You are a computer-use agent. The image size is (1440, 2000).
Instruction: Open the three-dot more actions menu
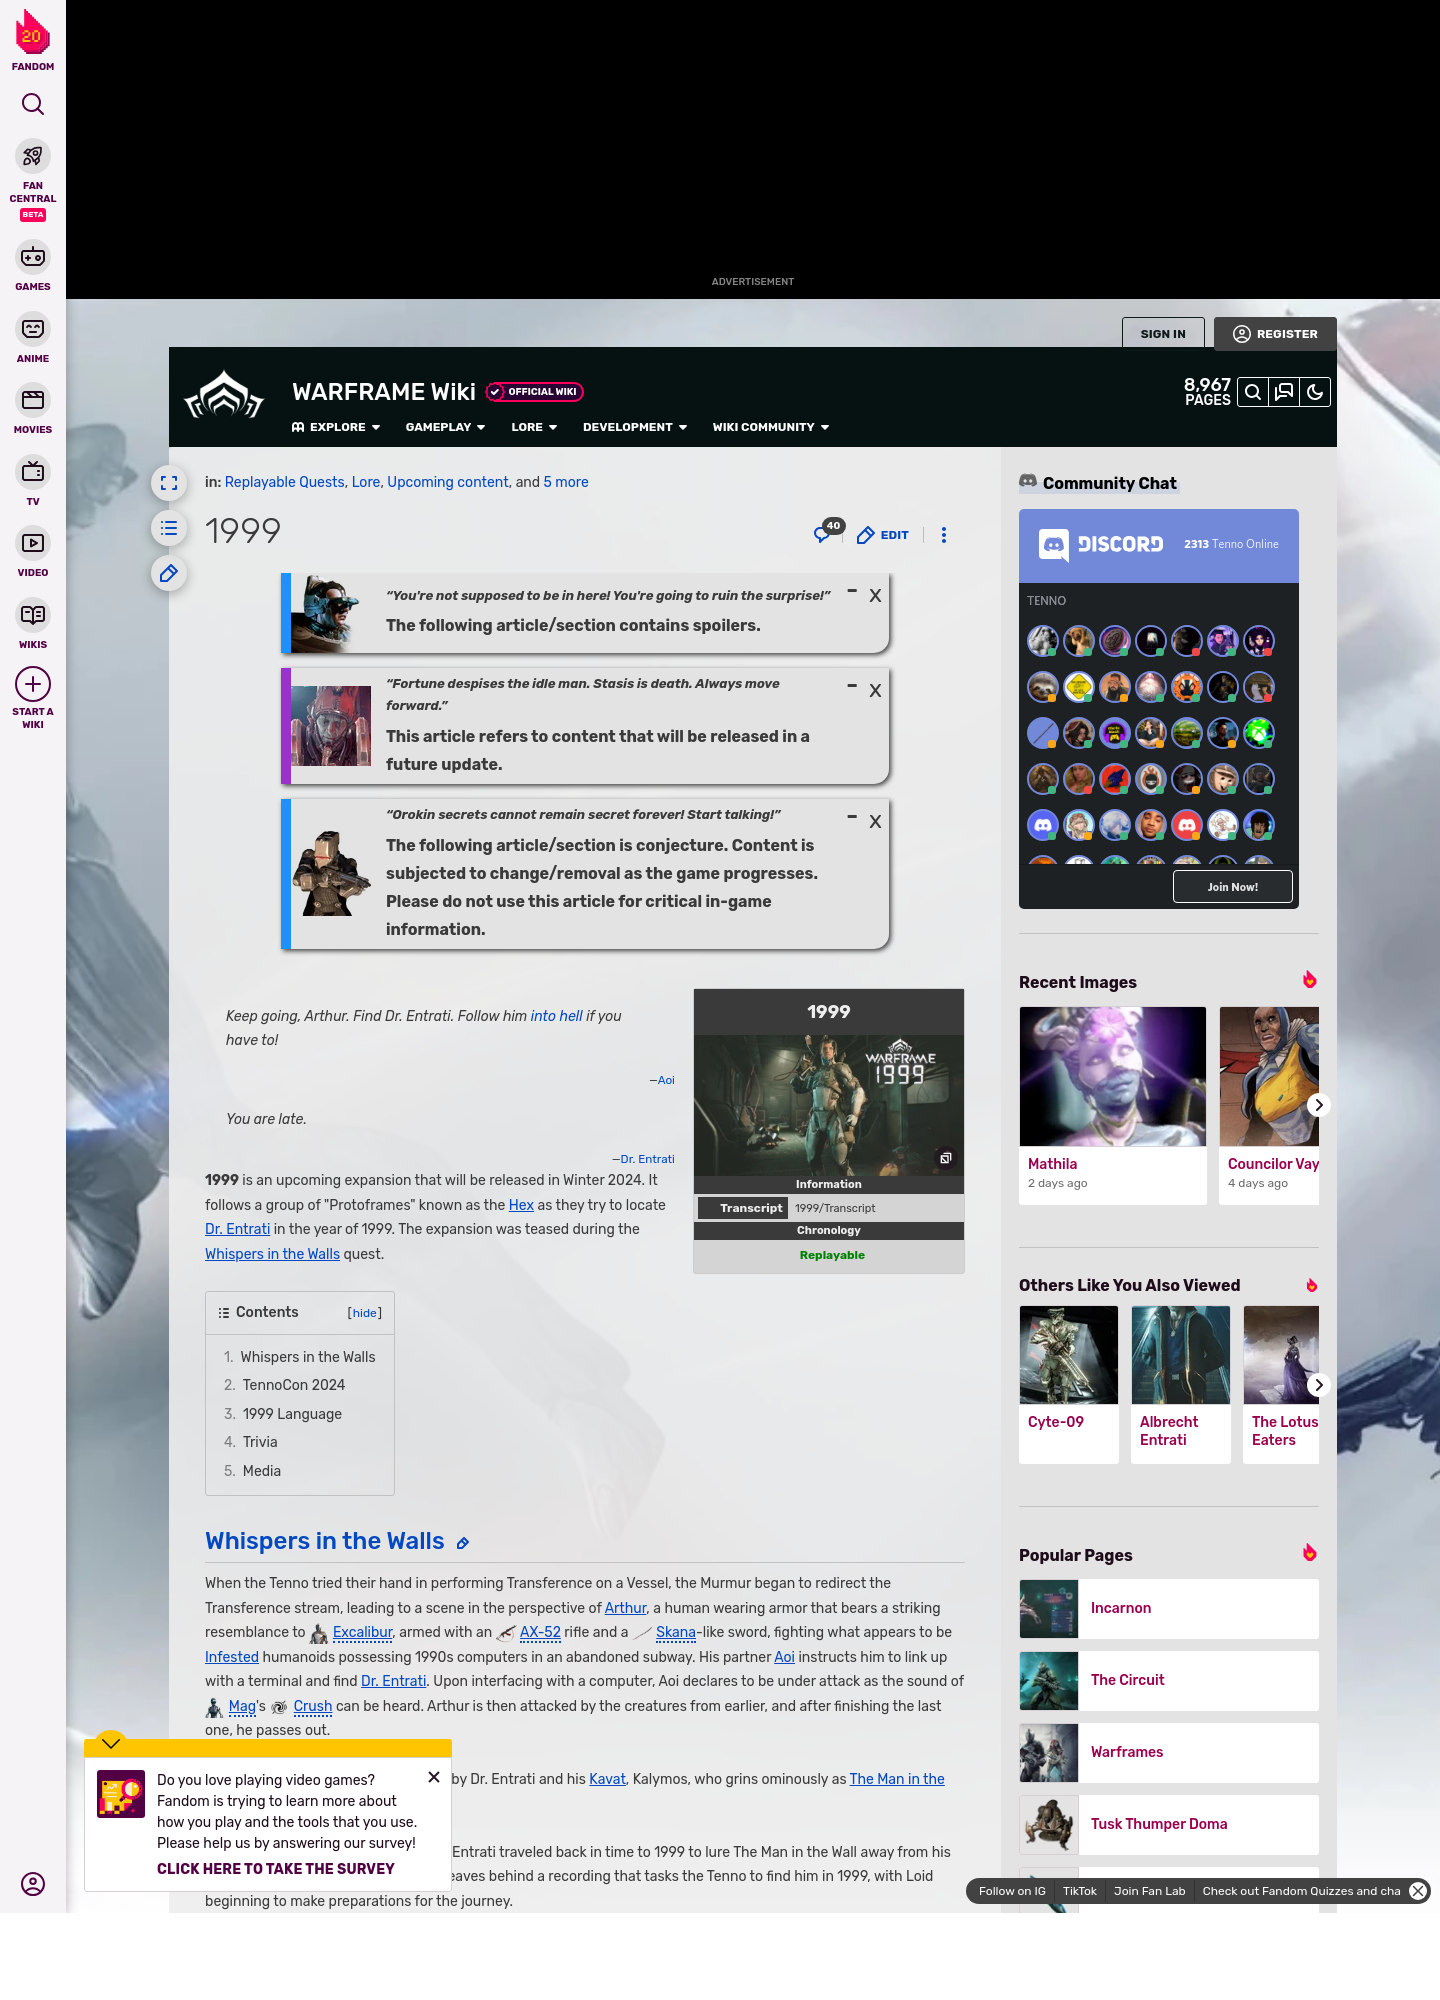(x=943, y=535)
